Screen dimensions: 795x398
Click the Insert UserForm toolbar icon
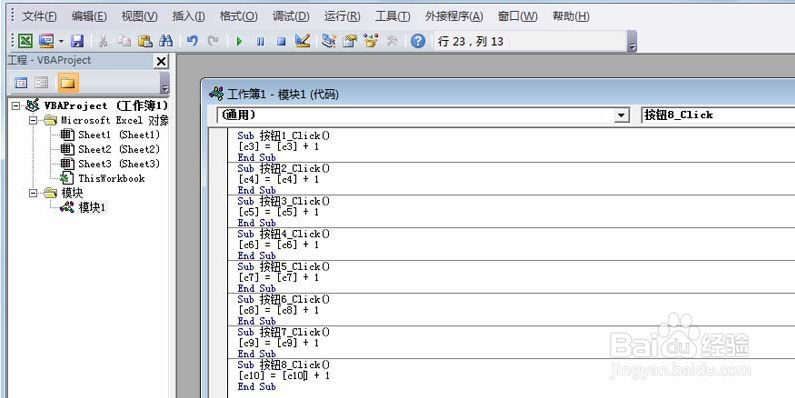coord(47,41)
